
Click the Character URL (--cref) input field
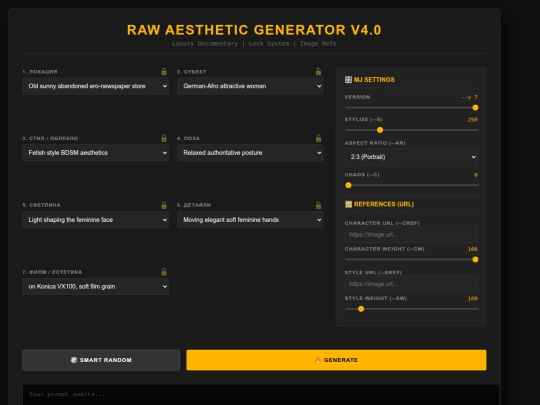coord(411,235)
